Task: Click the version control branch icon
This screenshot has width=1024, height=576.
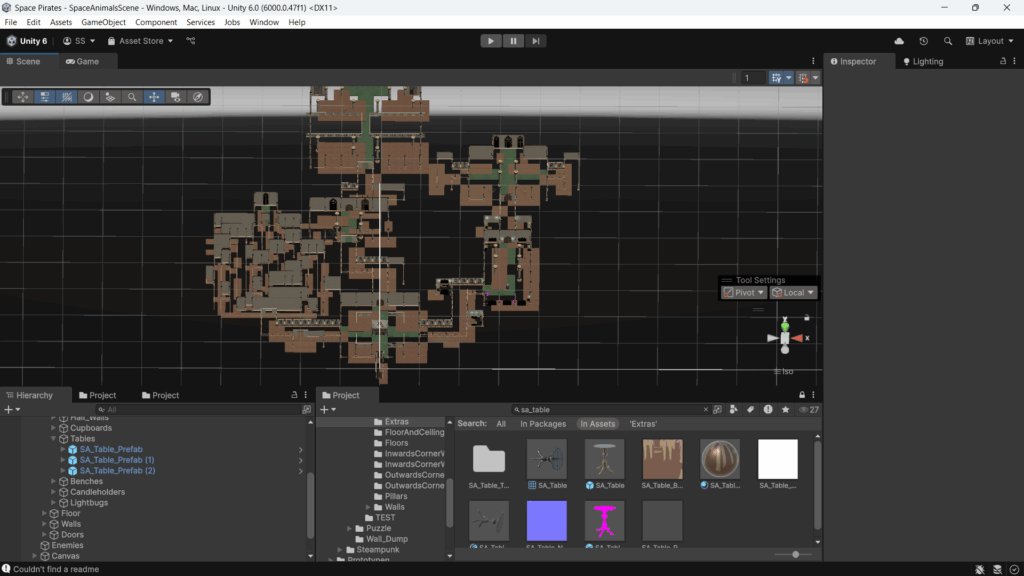Action: point(190,41)
